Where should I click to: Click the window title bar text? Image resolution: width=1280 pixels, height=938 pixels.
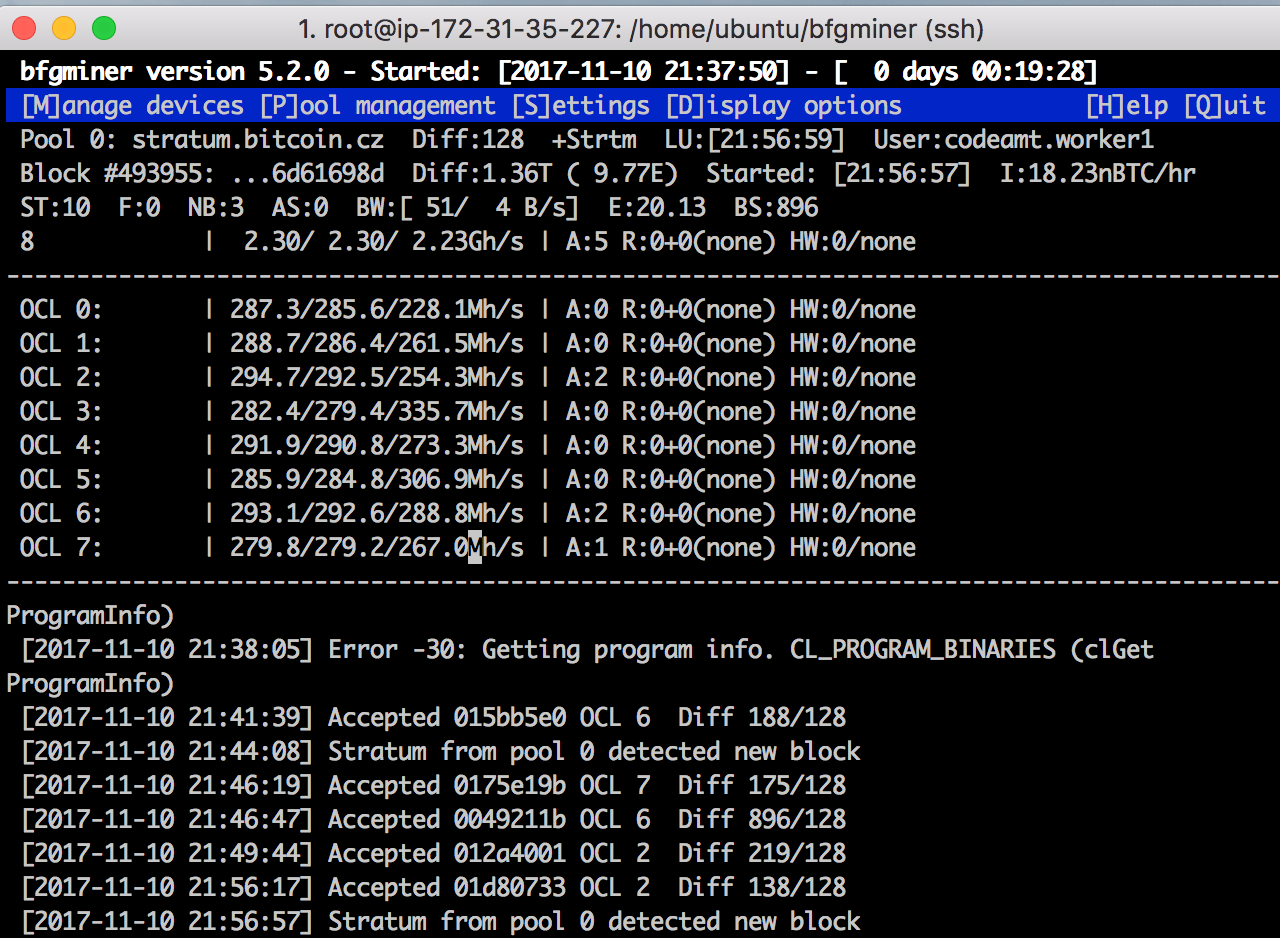click(640, 29)
